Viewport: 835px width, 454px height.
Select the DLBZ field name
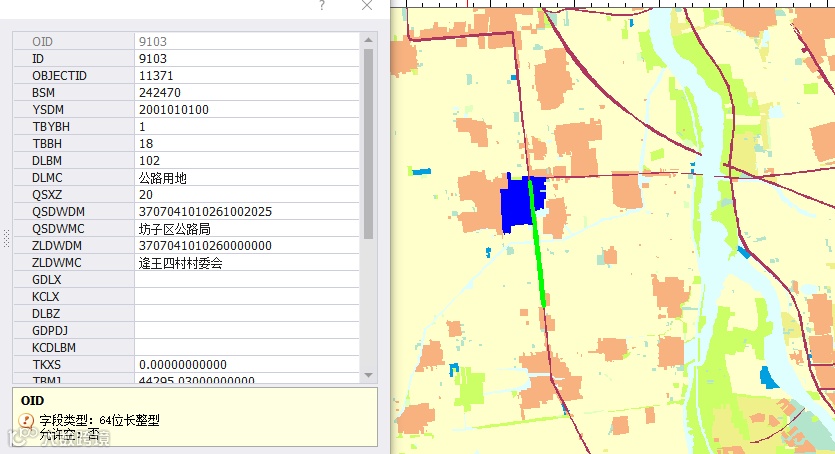(x=46, y=313)
